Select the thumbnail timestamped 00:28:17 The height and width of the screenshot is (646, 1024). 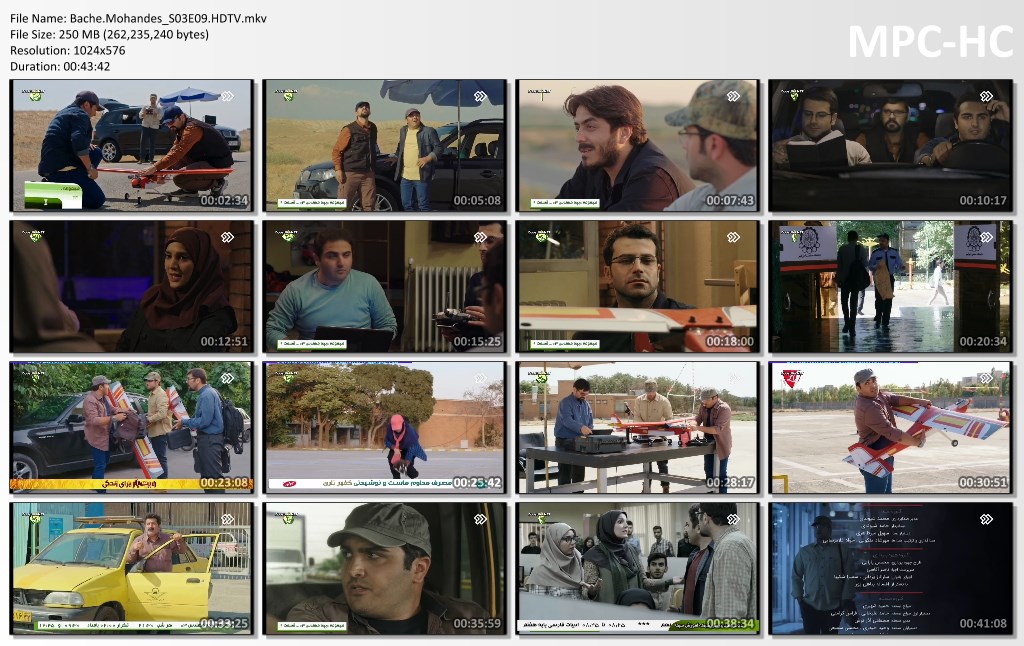pos(637,428)
